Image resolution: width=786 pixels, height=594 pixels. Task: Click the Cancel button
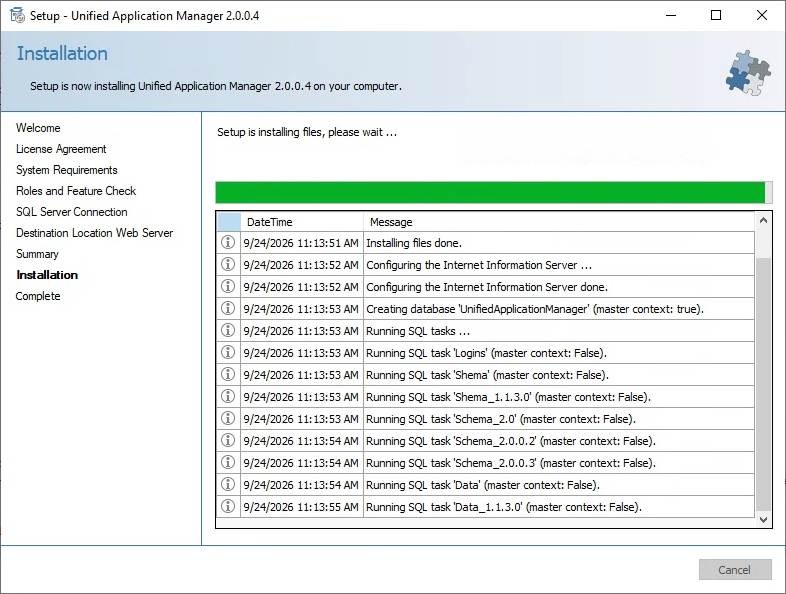pos(735,569)
